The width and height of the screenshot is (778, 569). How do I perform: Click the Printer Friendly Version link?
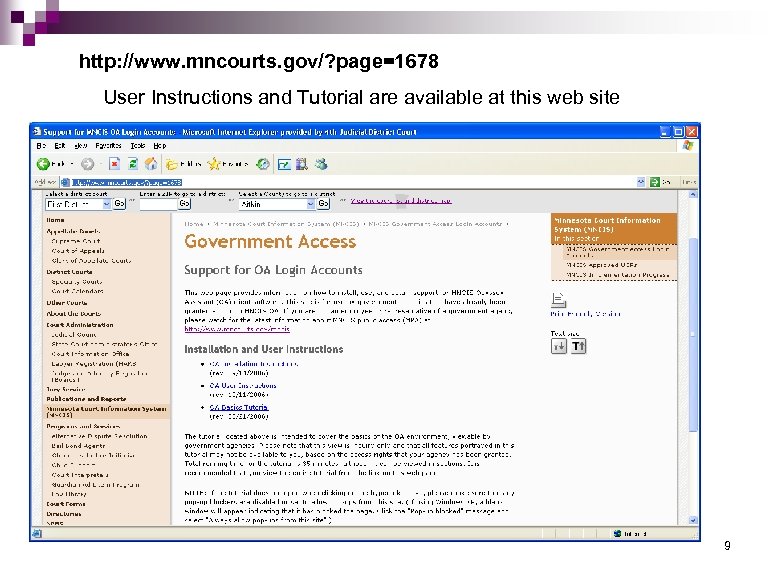coord(585,314)
